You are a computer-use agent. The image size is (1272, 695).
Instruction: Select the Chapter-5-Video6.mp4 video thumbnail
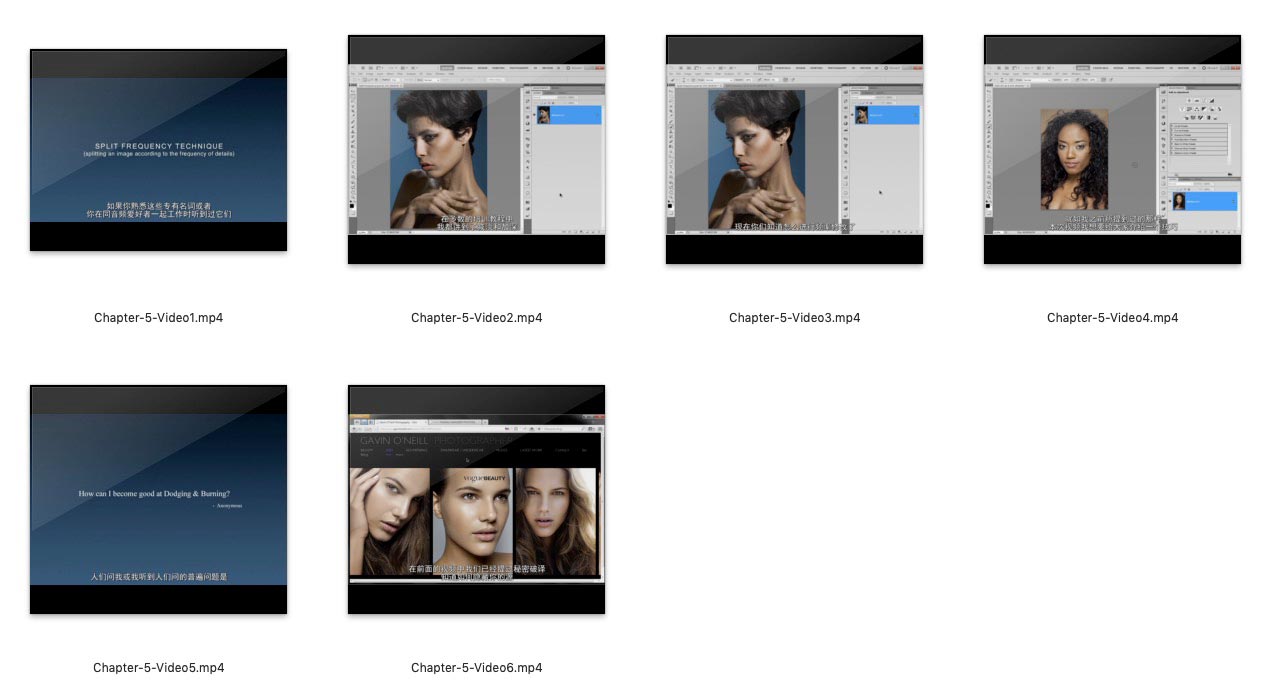(x=476, y=499)
